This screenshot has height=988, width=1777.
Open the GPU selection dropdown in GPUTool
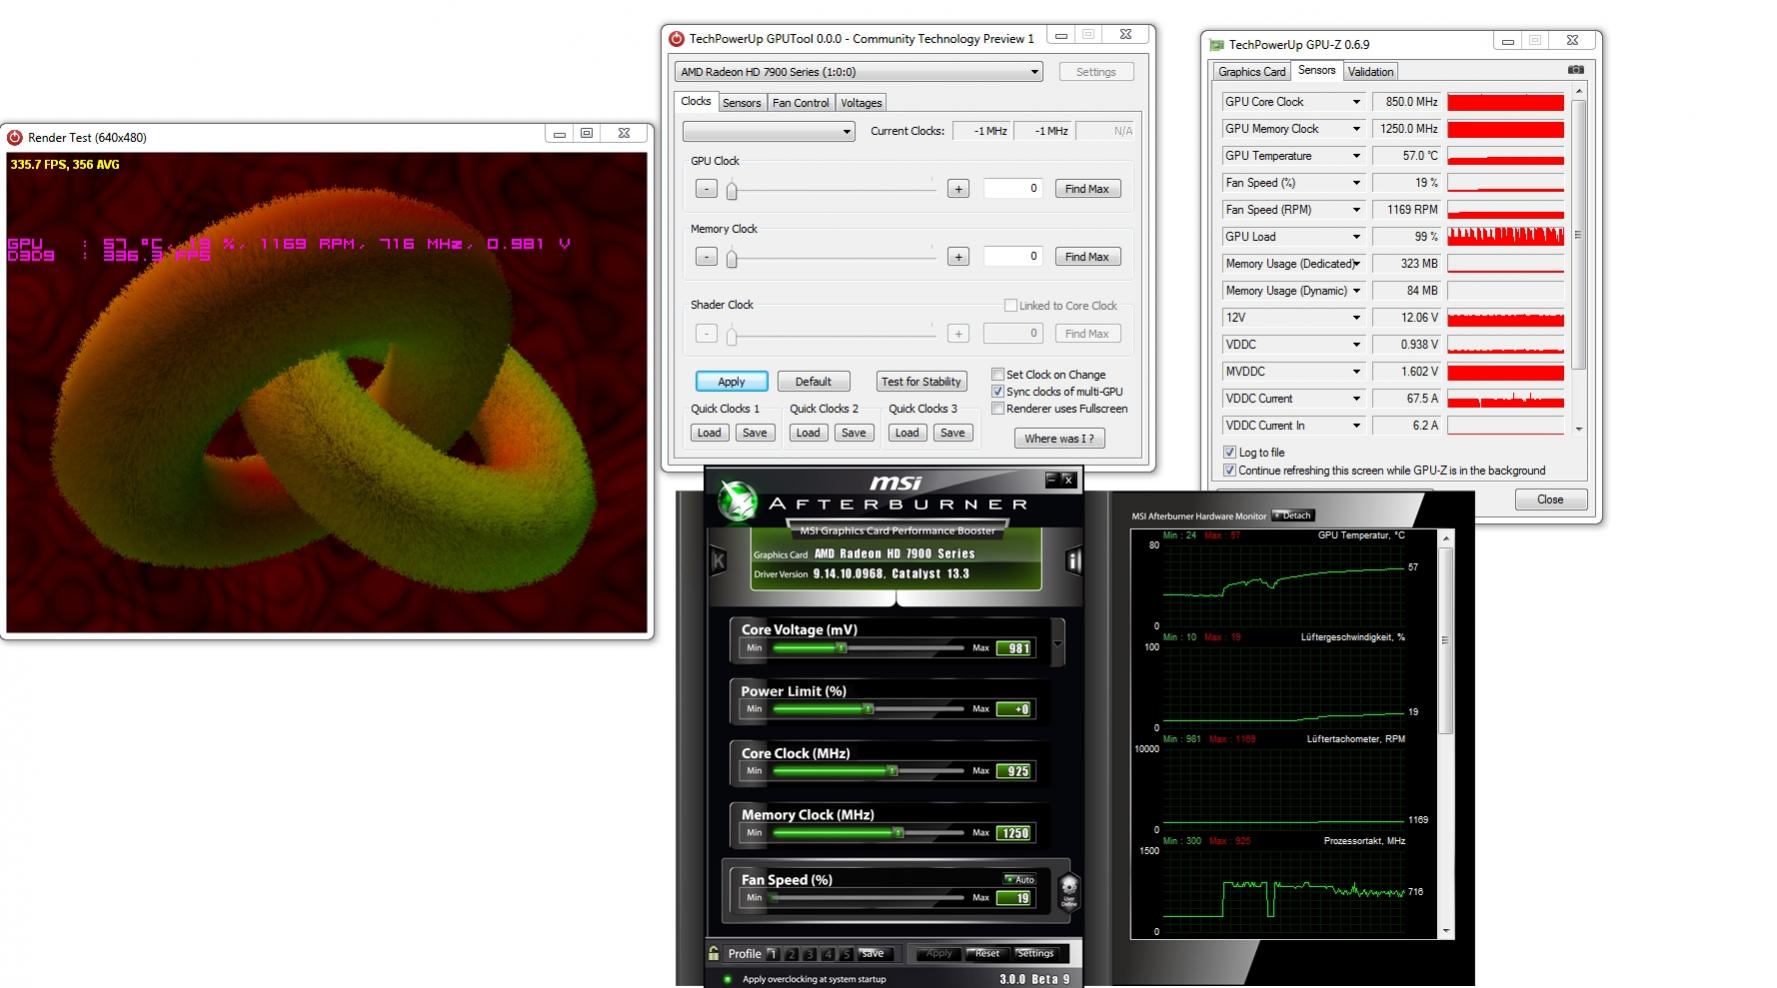[x=859, y=72]
